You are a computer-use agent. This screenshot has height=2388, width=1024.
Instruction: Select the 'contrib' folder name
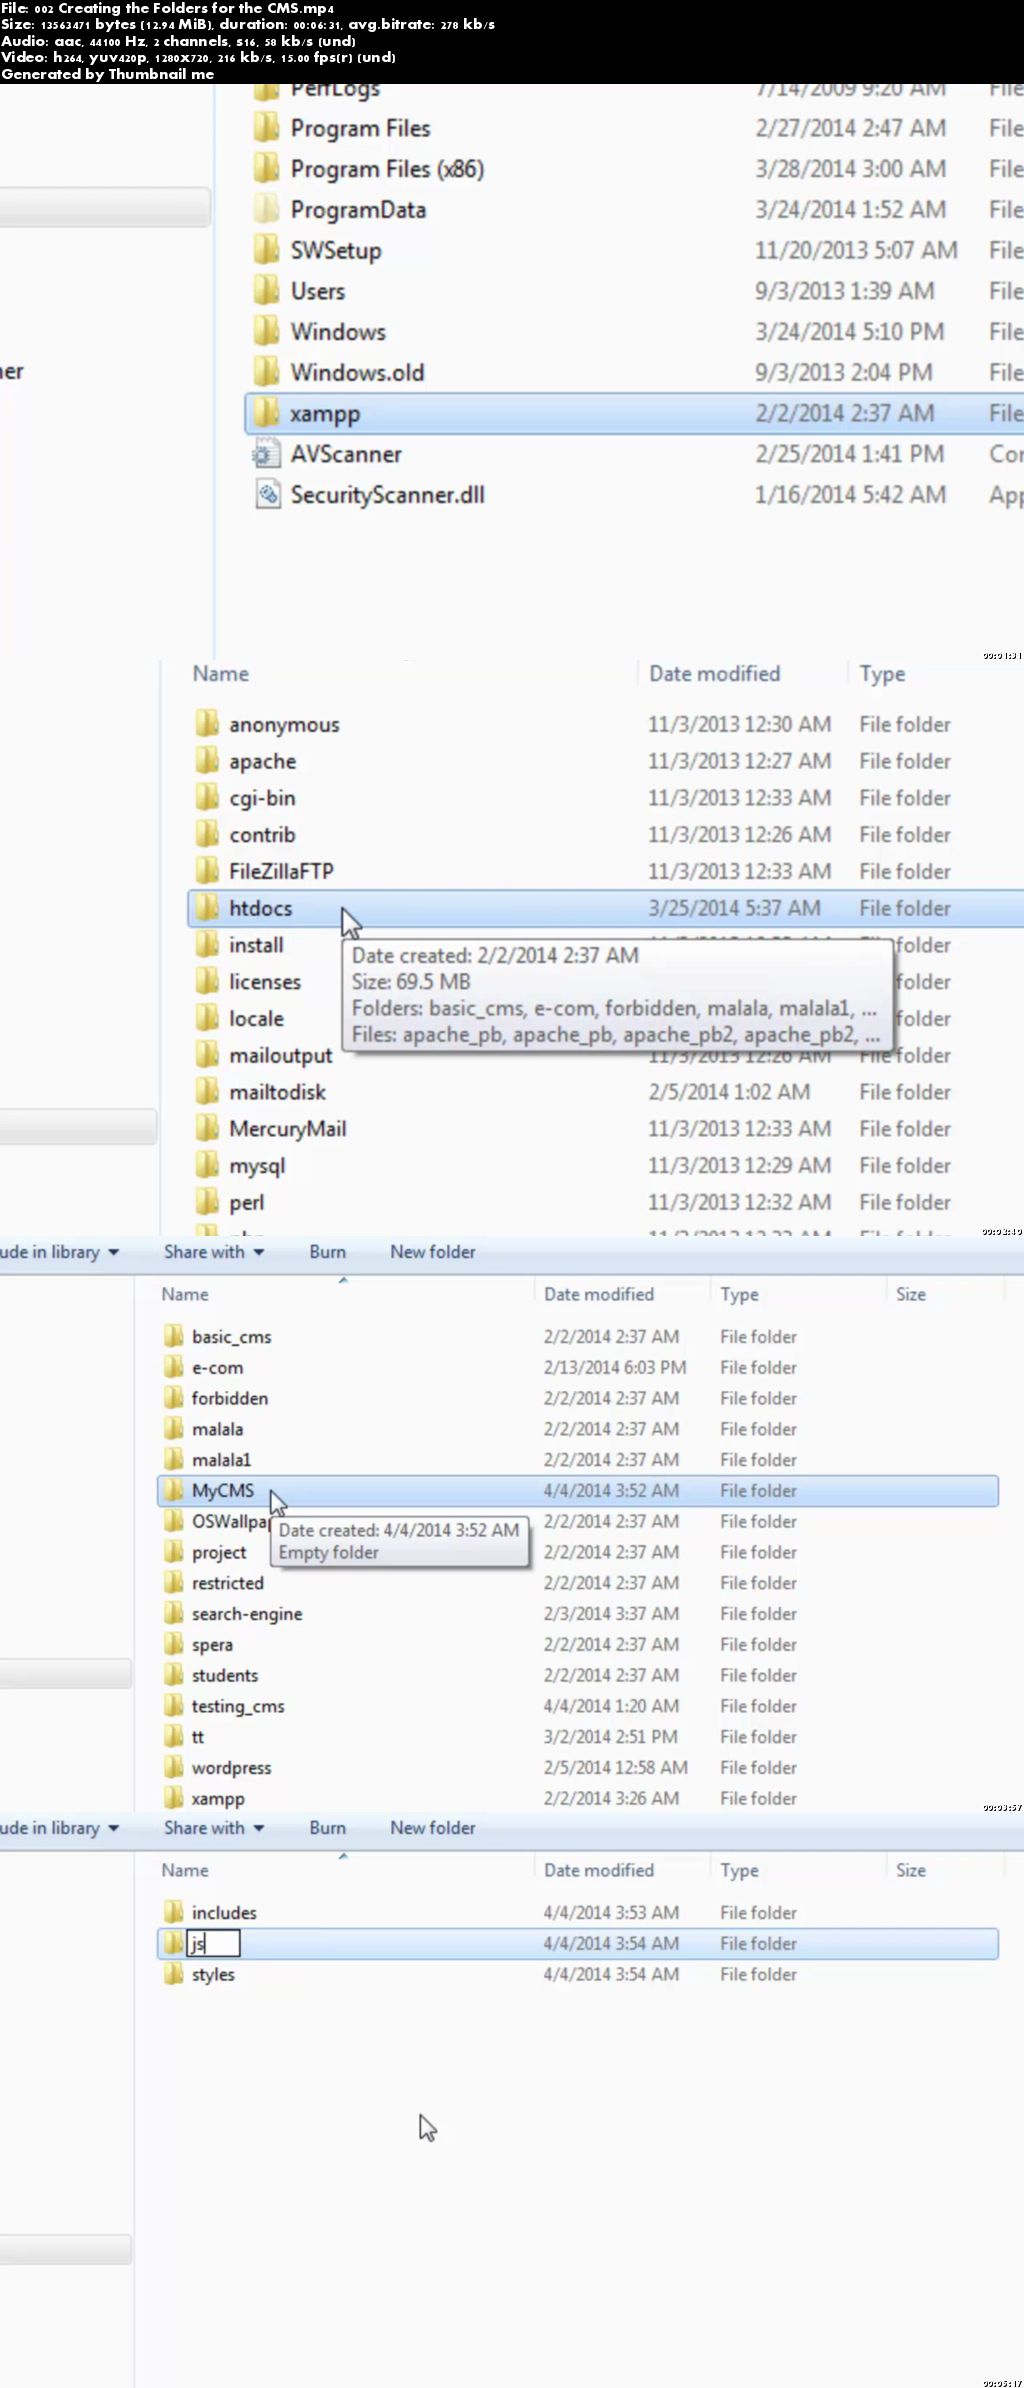(262, 835)
